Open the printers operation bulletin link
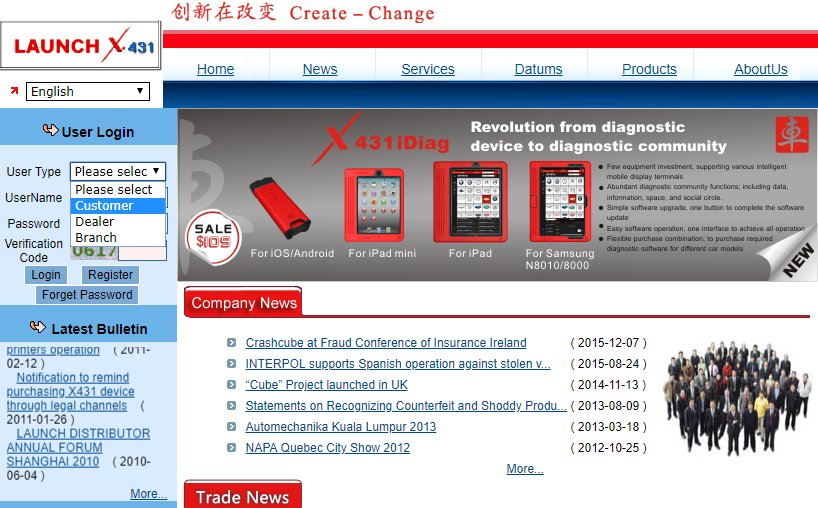818x508 pixels. pyautogui.click(x=53, y=349)
